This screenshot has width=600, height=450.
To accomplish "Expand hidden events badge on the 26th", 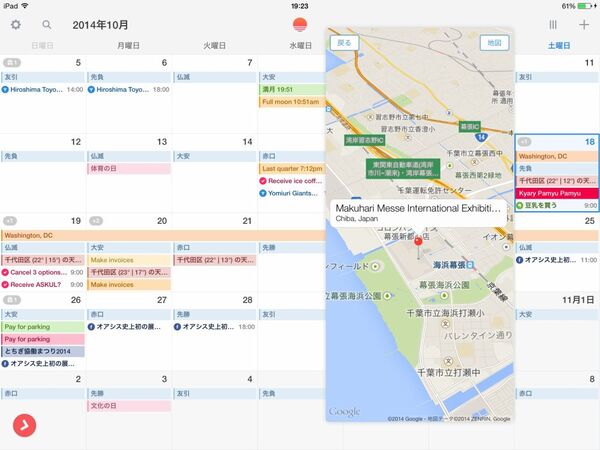I will [11, 300].
